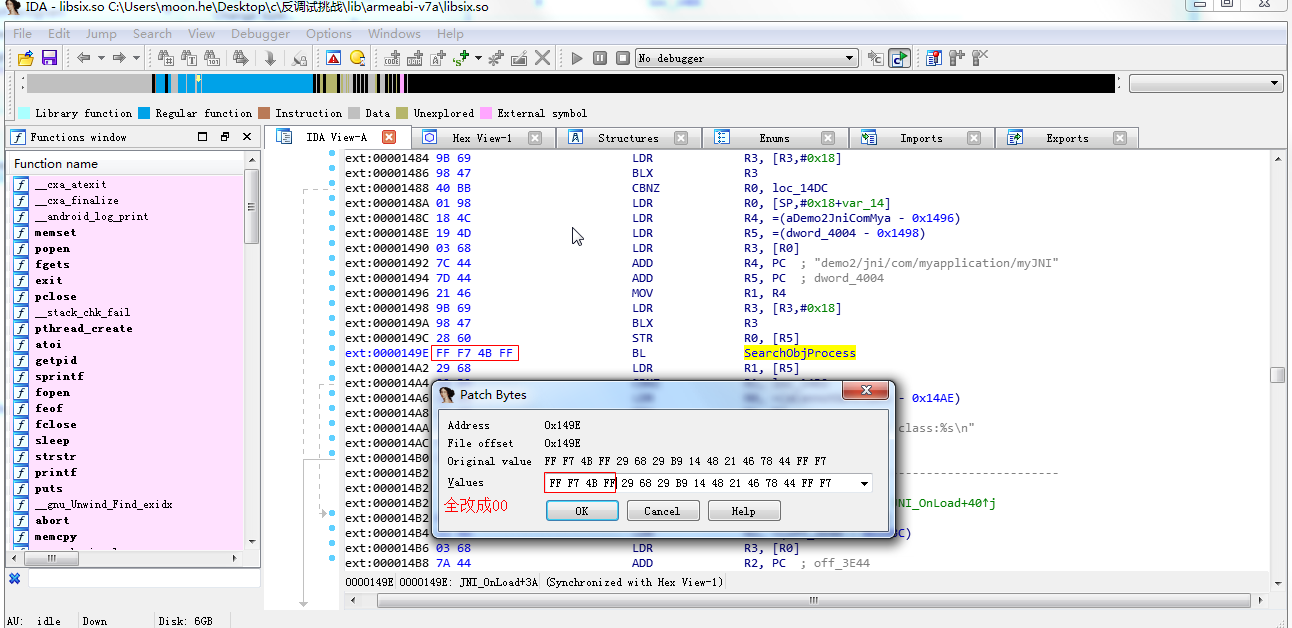Click the large X delete toolbar icon
Viewport: 1292px width, 628px height.
click(542, 58)
